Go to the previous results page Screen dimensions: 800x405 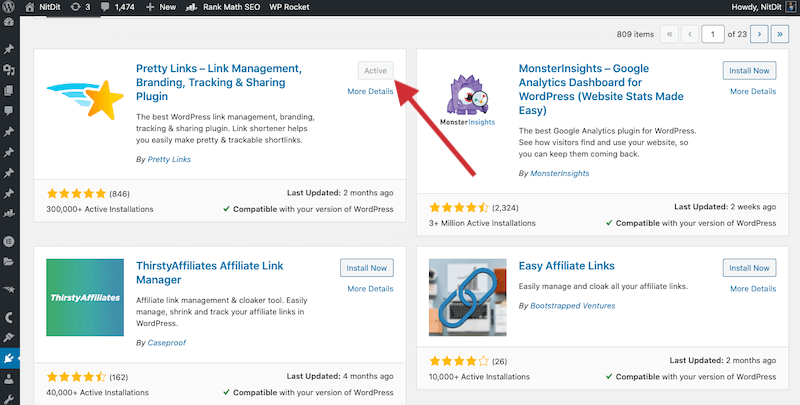tap(690, 34)
